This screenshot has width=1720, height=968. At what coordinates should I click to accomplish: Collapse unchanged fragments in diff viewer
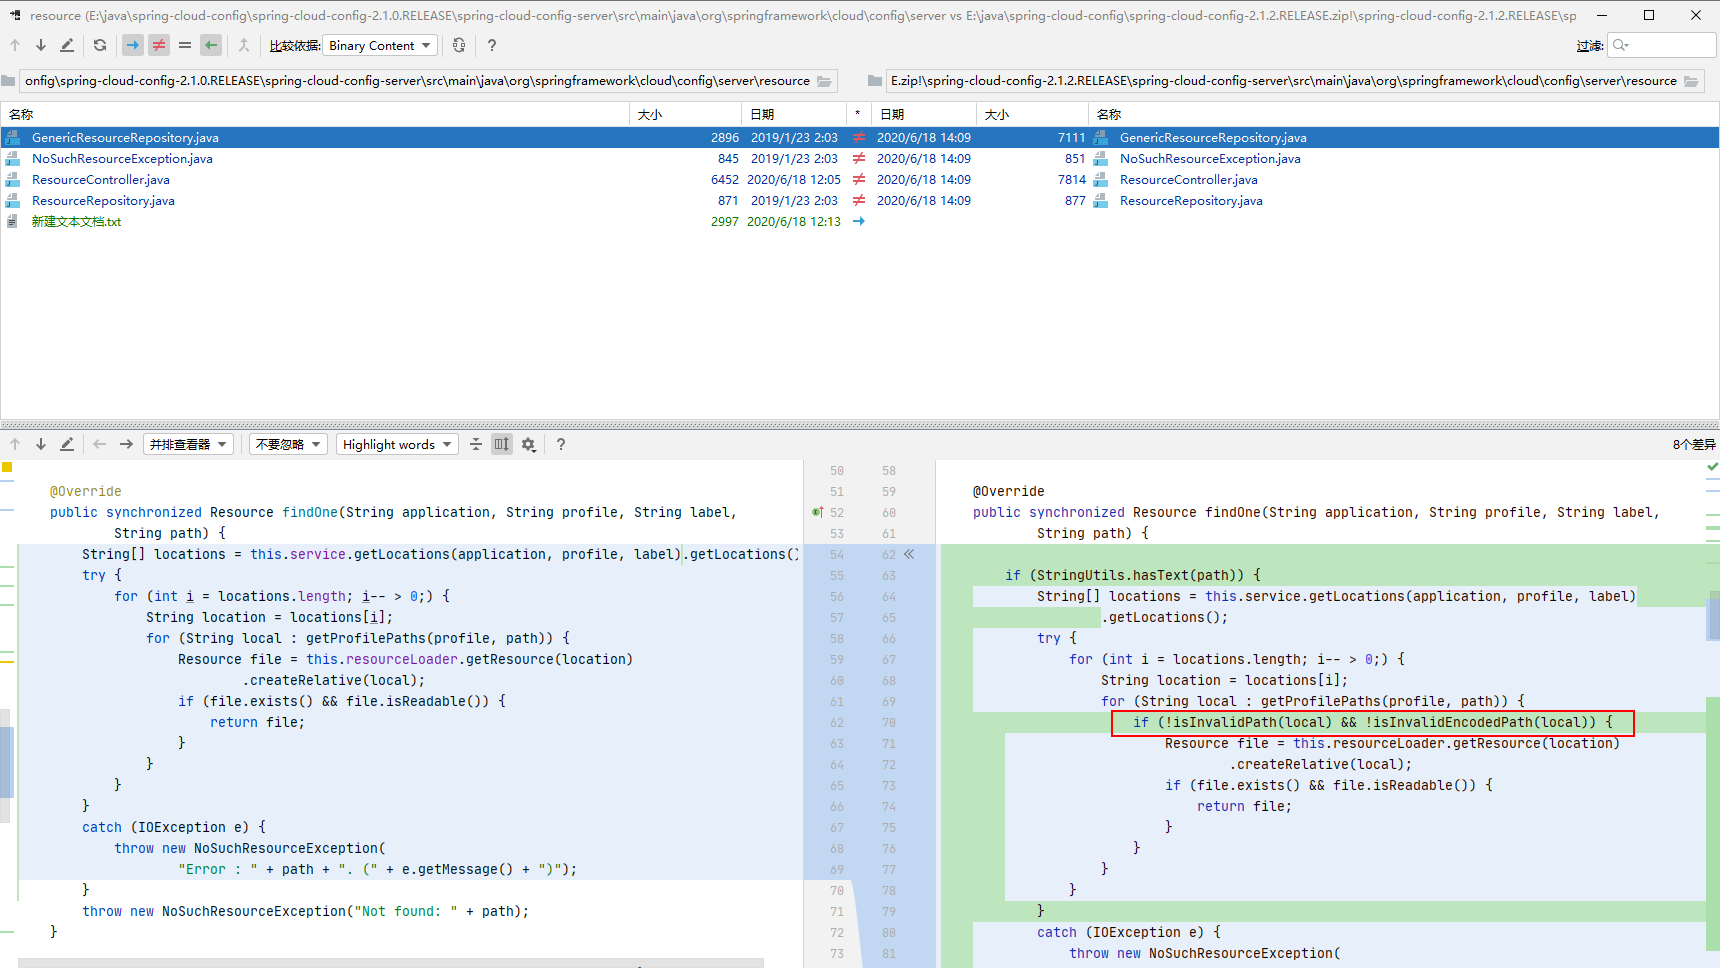coord(476,444)
